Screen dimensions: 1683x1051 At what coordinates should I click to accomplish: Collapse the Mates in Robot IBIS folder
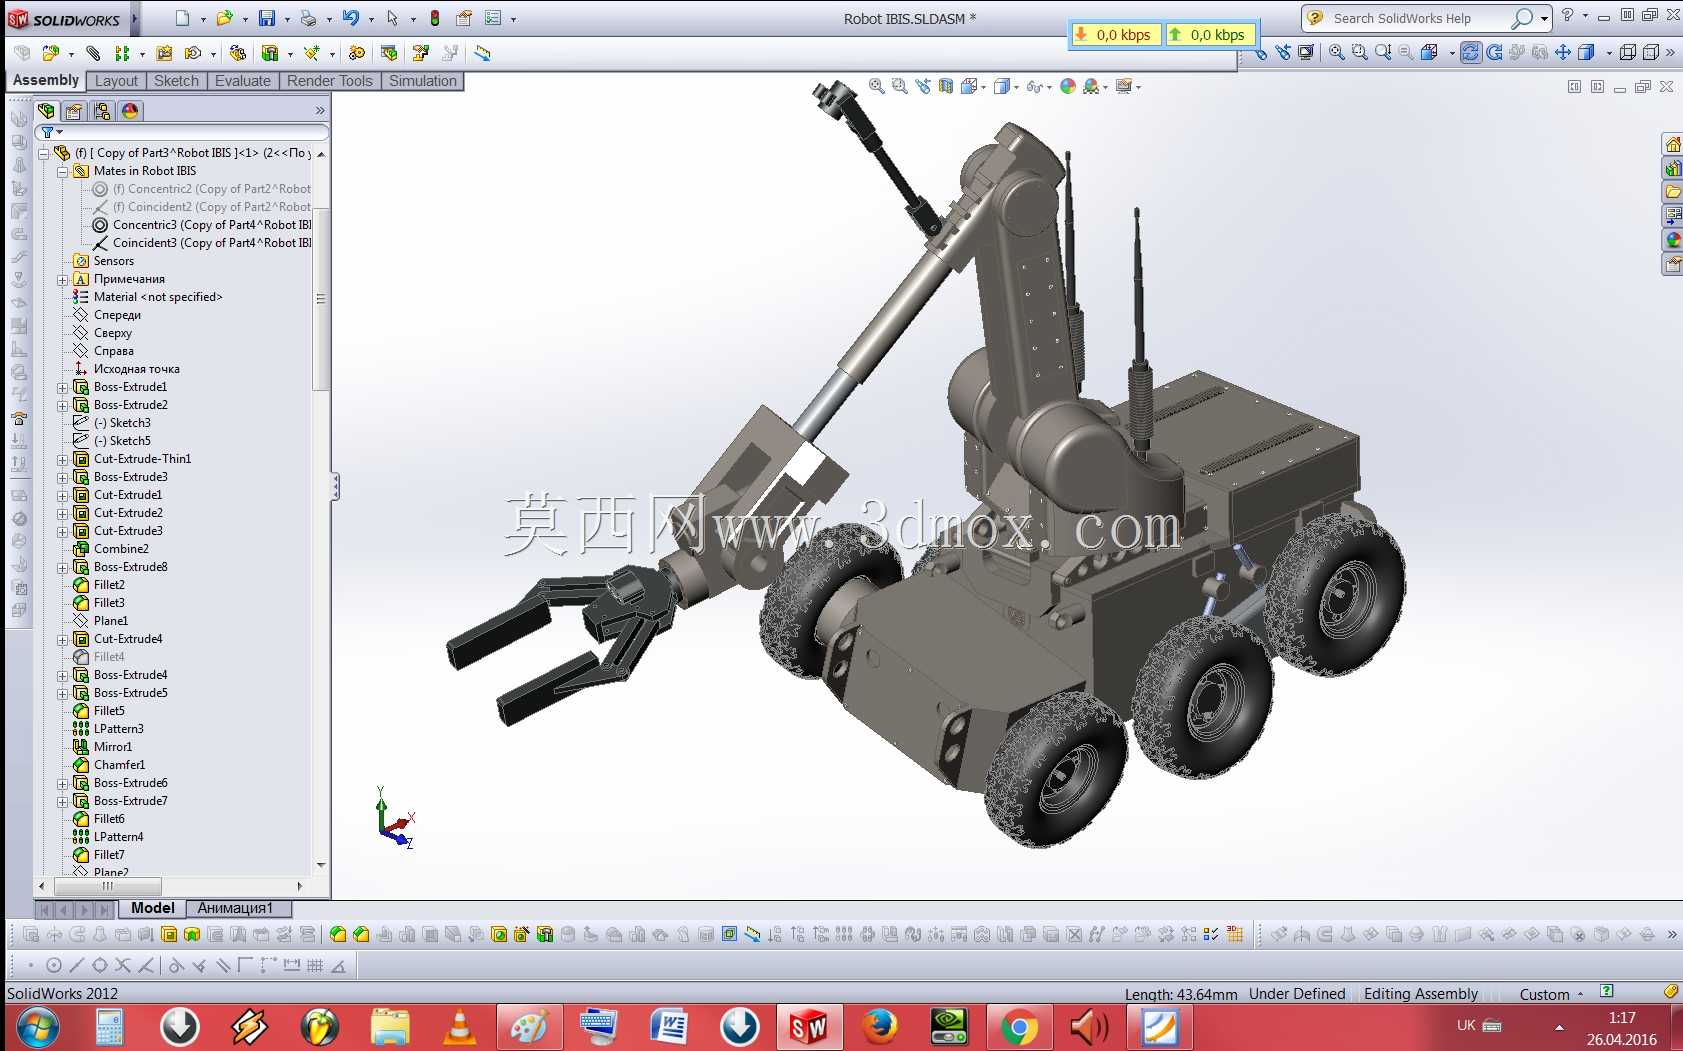tap(62, 172)
